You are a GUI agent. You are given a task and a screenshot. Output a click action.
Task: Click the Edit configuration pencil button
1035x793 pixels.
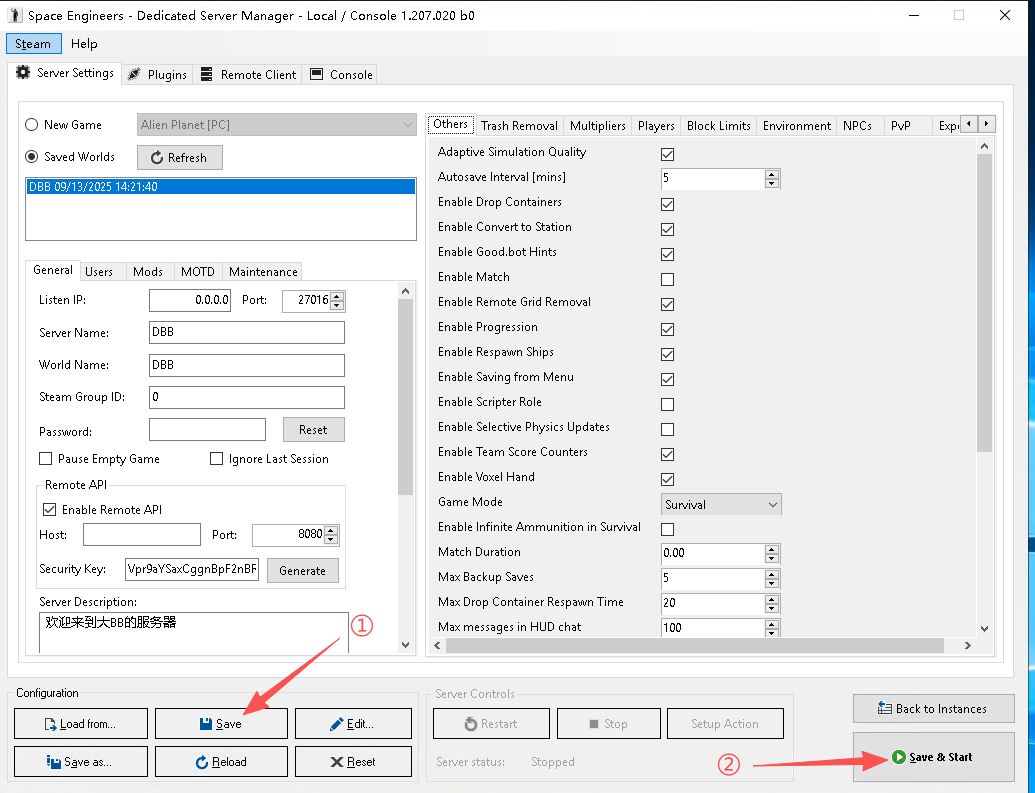point(352,724)
